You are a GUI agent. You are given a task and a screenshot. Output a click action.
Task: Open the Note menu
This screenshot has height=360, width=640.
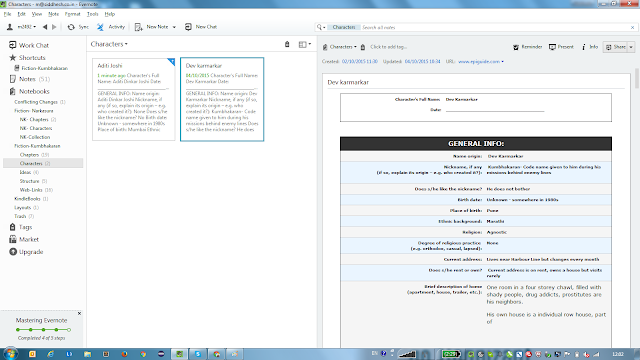[x=53, y=14]
